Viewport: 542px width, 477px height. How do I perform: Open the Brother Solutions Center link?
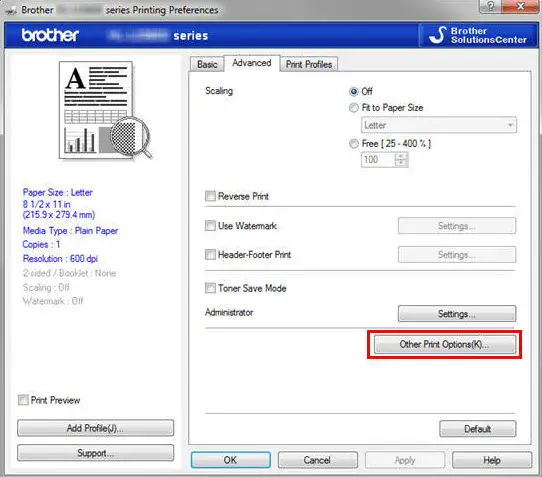click(478, 35)
